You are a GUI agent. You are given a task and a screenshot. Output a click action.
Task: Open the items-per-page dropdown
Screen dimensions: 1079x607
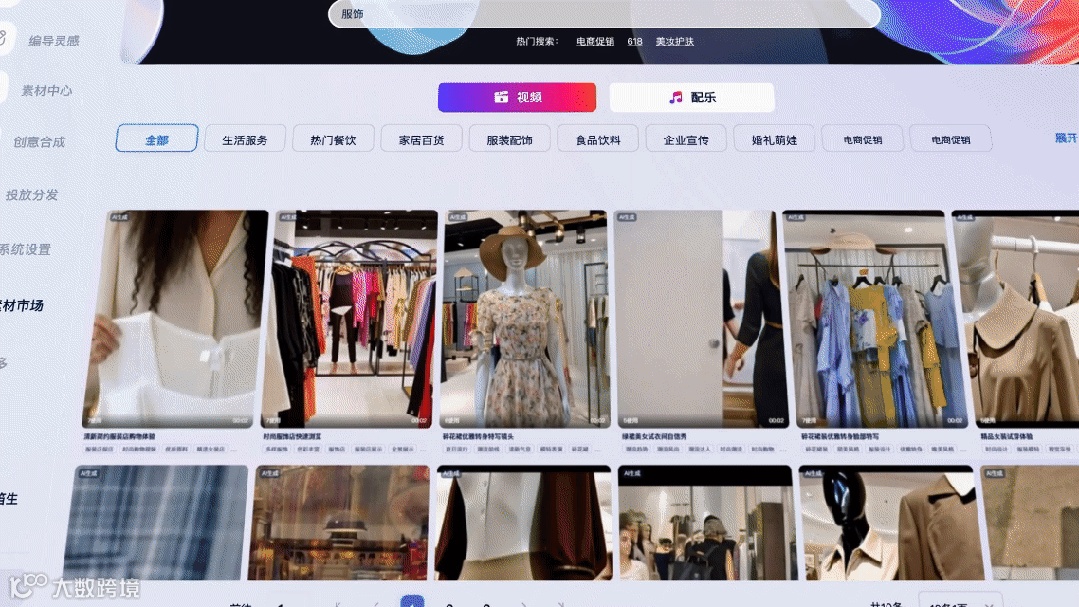(x=958, y=603)
